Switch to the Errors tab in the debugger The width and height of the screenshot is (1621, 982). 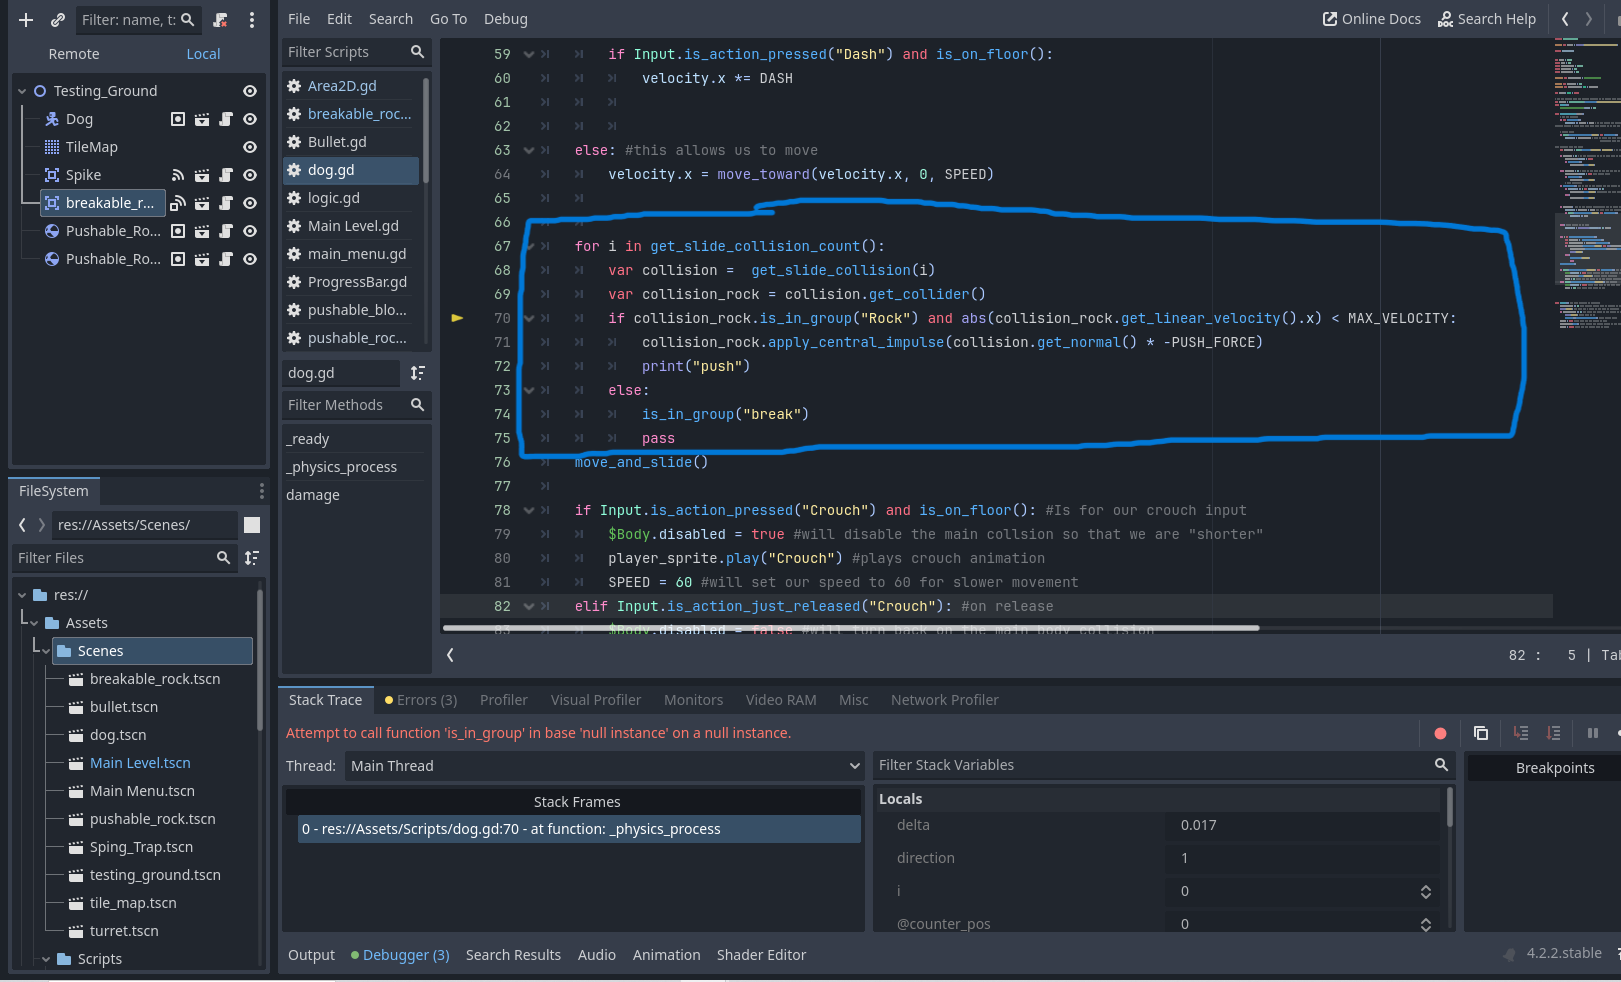419,699
